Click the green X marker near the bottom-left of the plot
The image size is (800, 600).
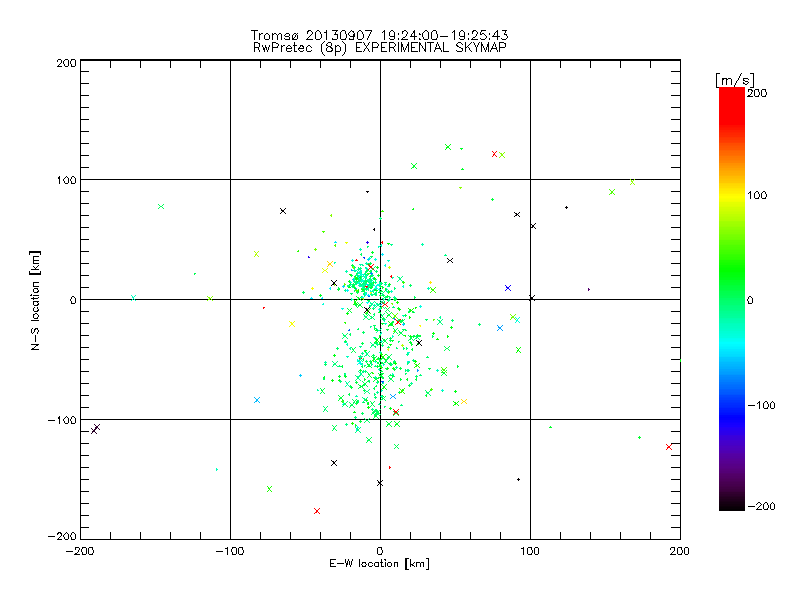coord(269,489)
